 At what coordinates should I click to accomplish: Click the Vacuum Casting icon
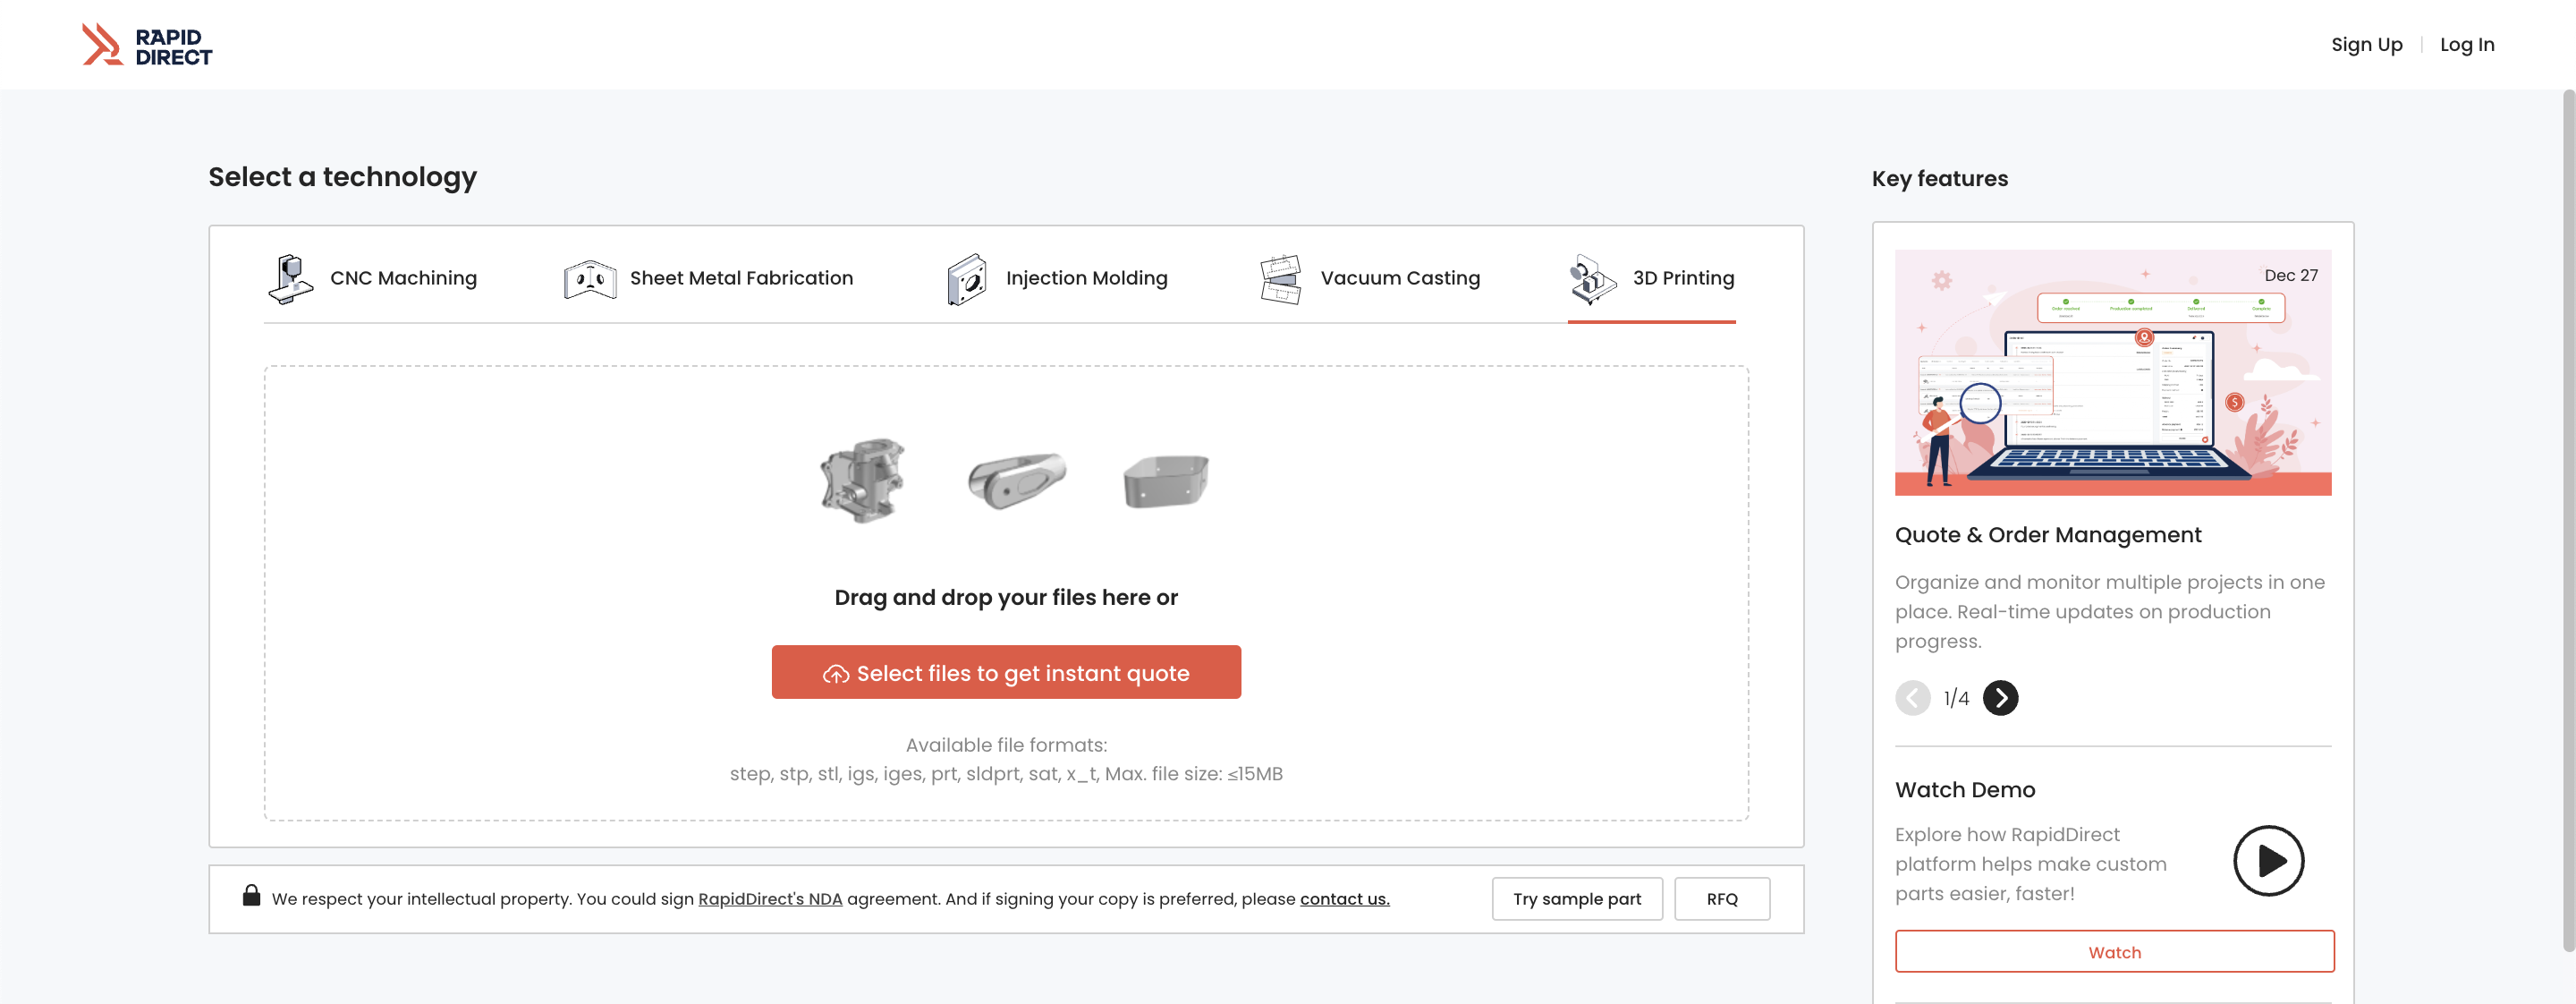[x=1280, y=279]
